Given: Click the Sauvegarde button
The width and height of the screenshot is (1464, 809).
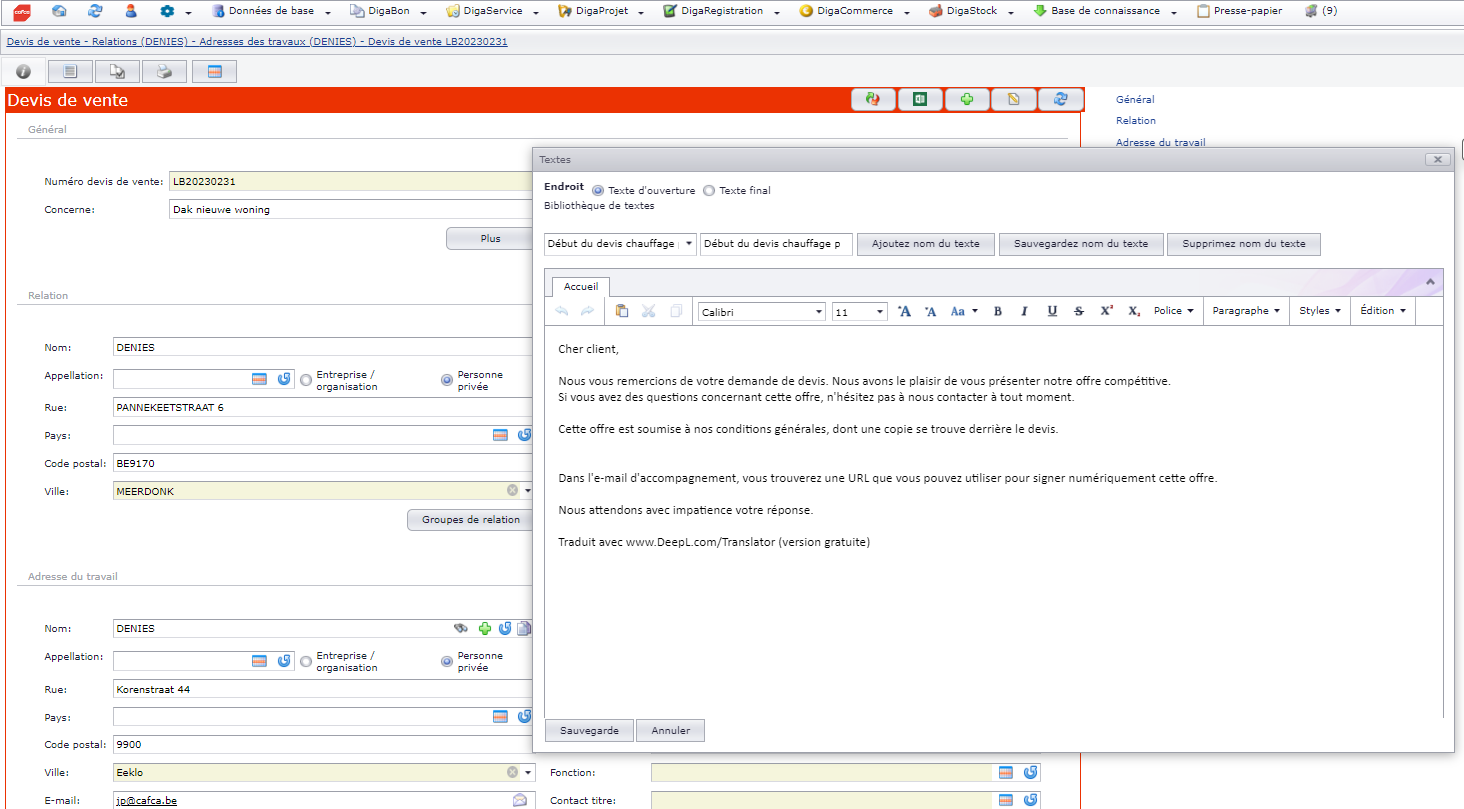Looking at the screenshot, I should (x=590, y=731).
